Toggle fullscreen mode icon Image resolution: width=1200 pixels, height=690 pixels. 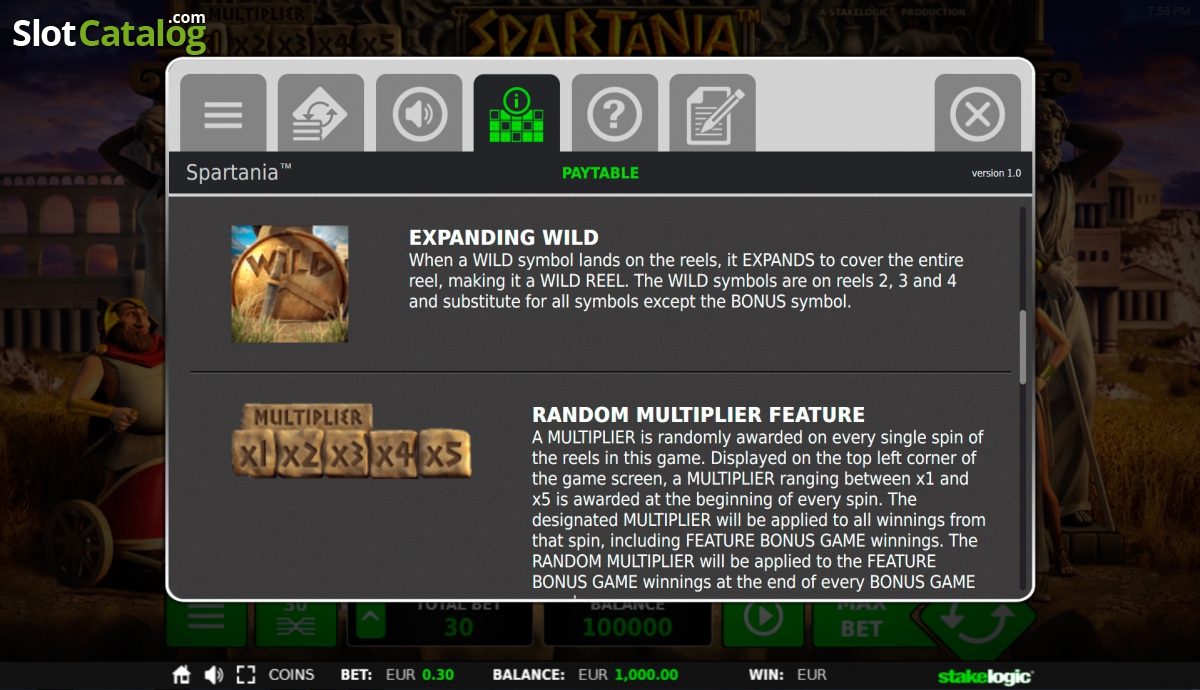[246, 675]
